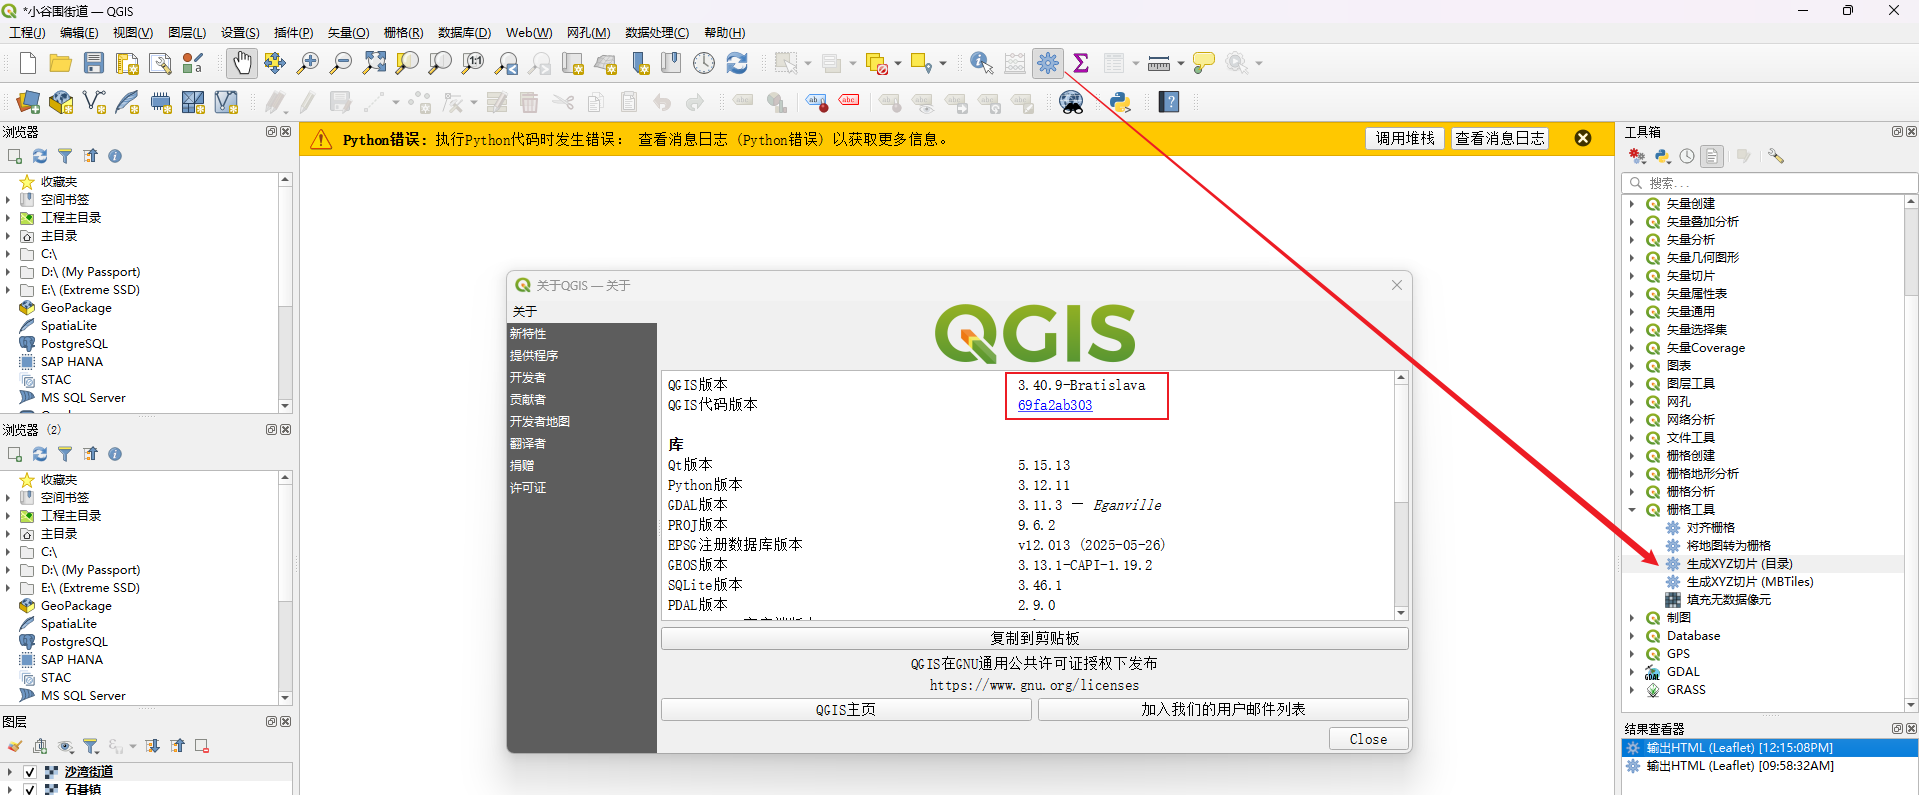Screen dimensions: 1919x795
Task: Toggle the 石碁镇 layer checkbox
Action: (30, 789)
